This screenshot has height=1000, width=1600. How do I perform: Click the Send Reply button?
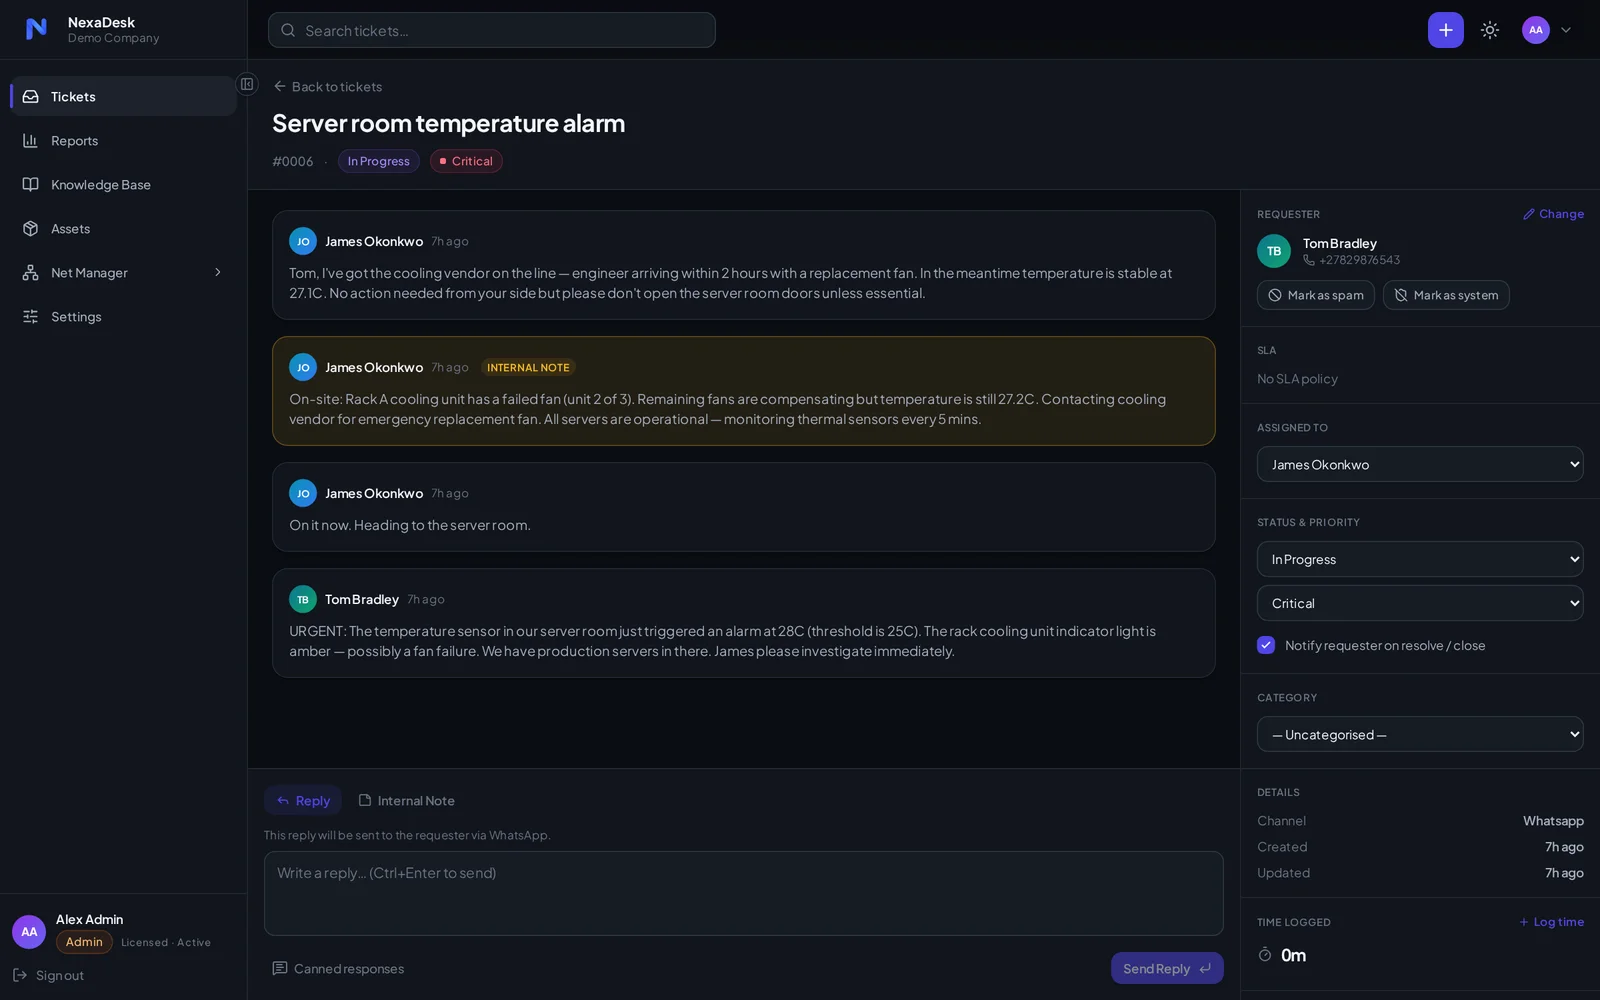(1167, 968)
